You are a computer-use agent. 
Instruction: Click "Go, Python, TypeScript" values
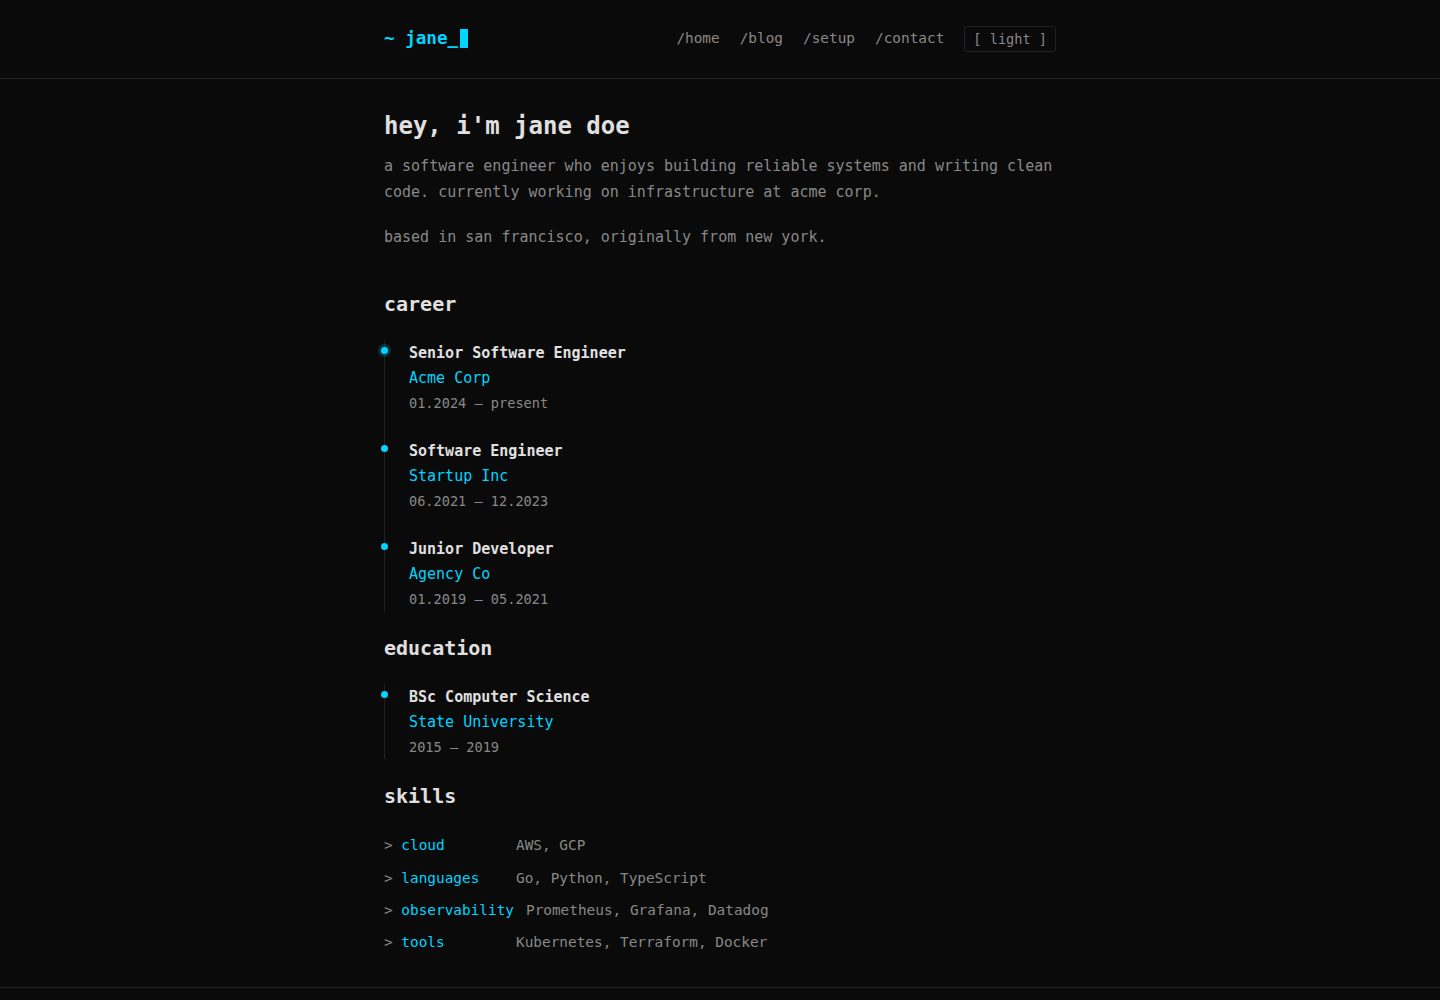(x=611, y=879)
